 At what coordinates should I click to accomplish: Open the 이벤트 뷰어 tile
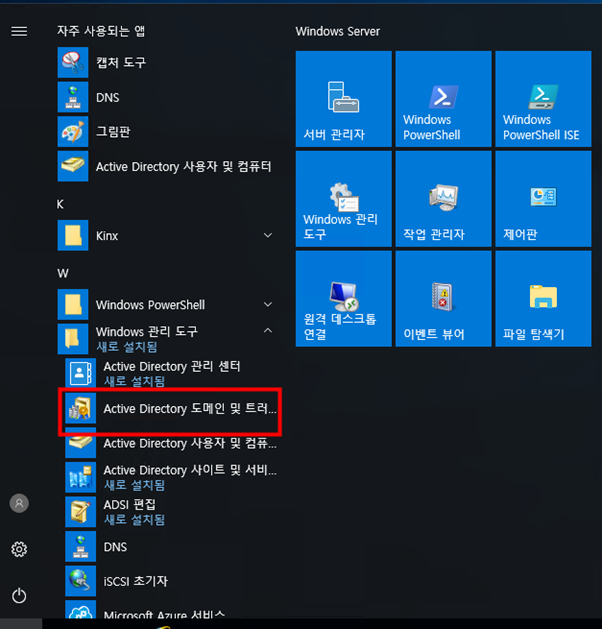pos(443,298)
